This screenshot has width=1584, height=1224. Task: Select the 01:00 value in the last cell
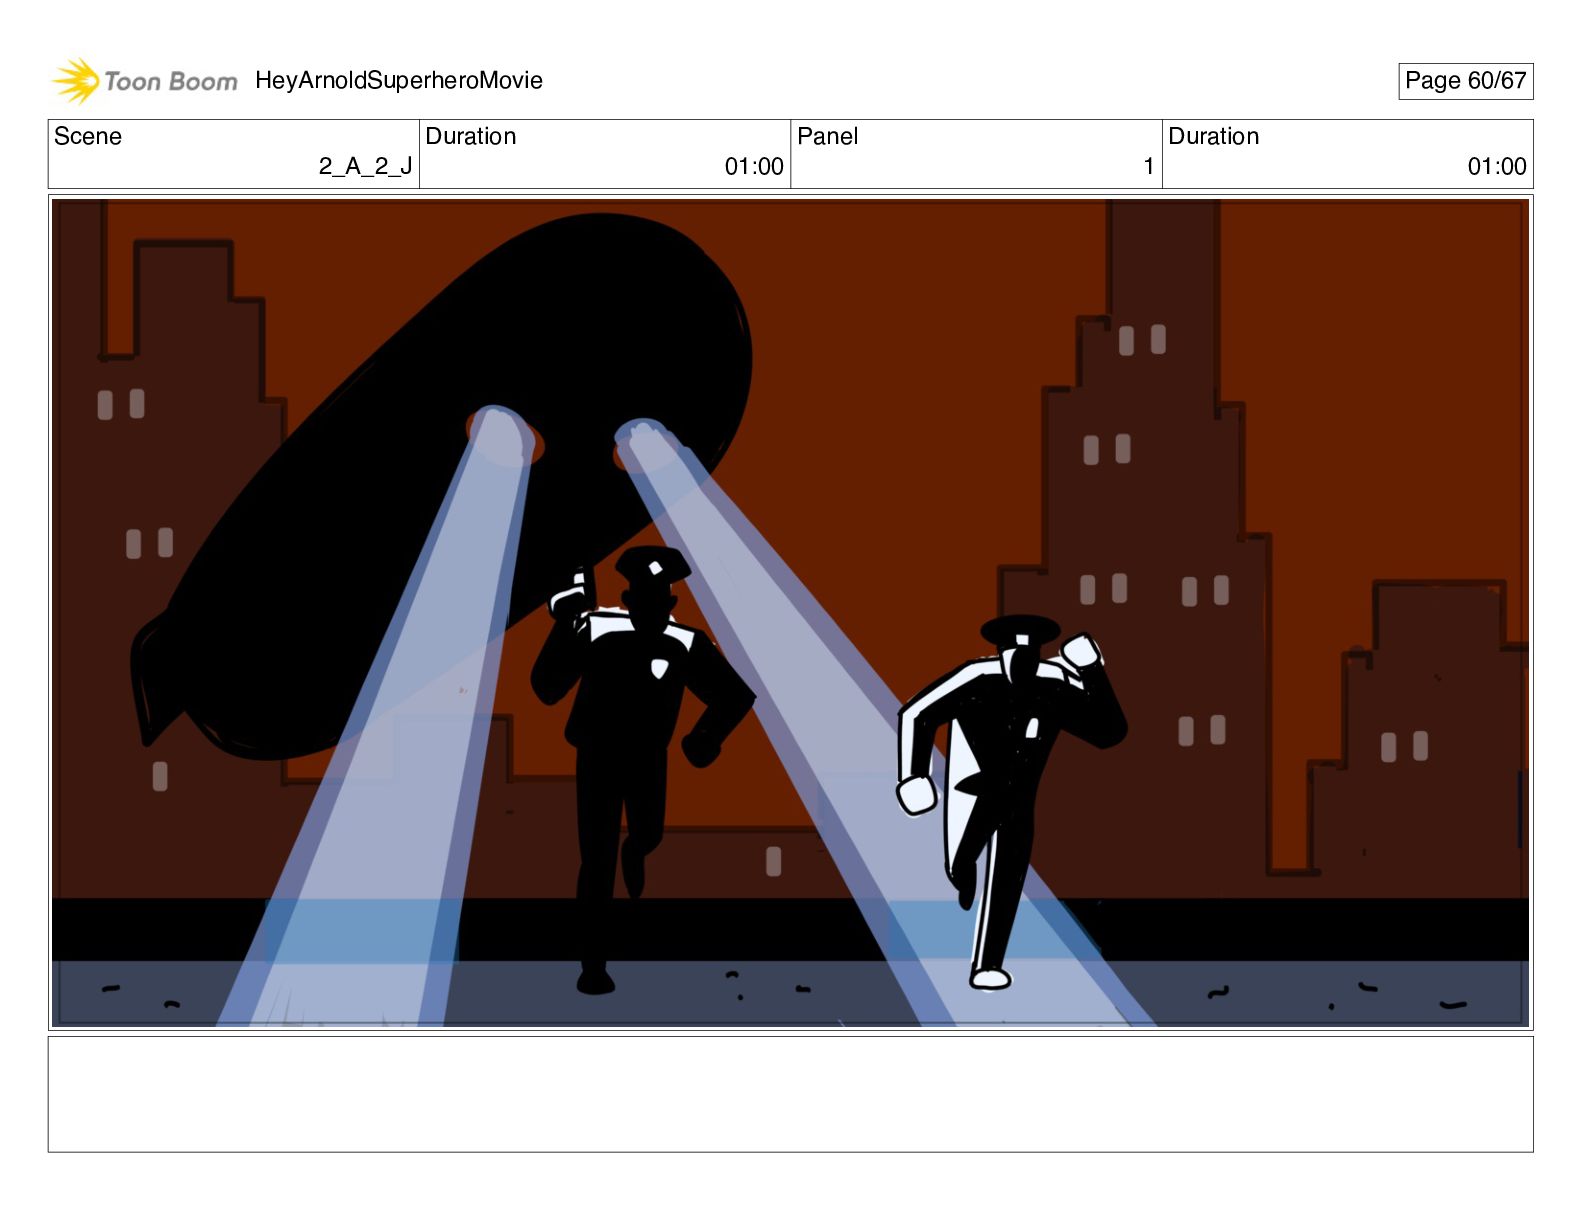1497,166
